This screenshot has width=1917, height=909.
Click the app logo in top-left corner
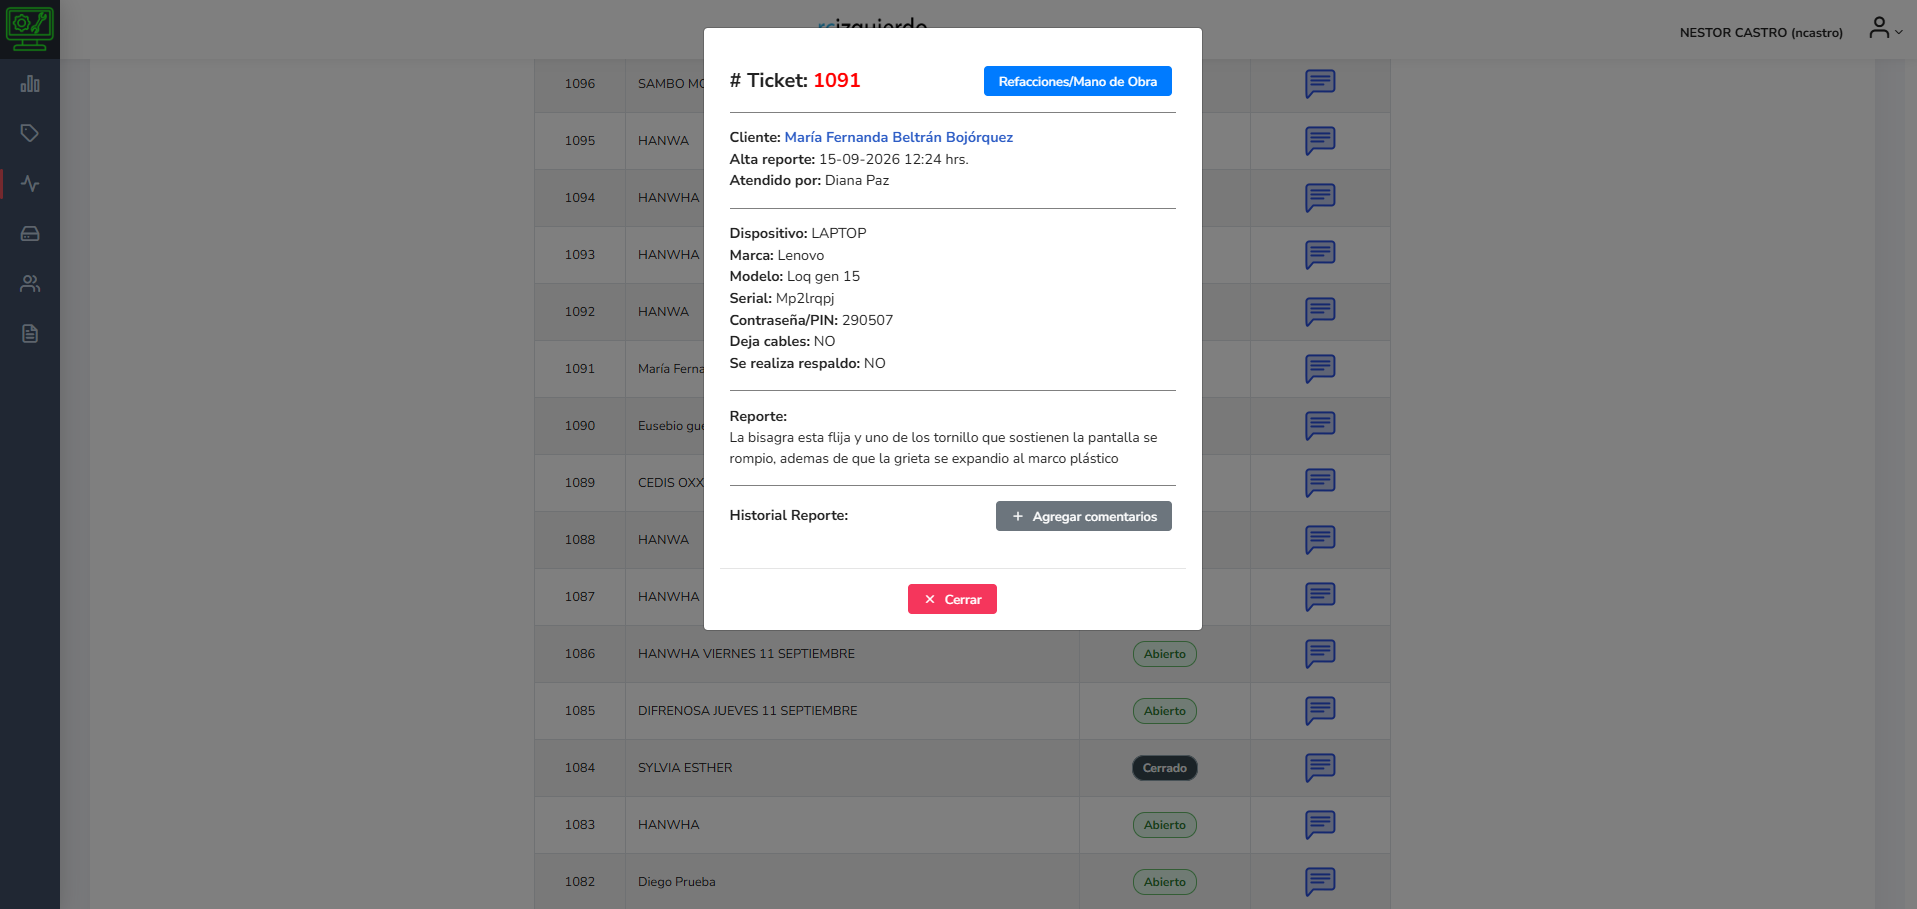(30, 29)
